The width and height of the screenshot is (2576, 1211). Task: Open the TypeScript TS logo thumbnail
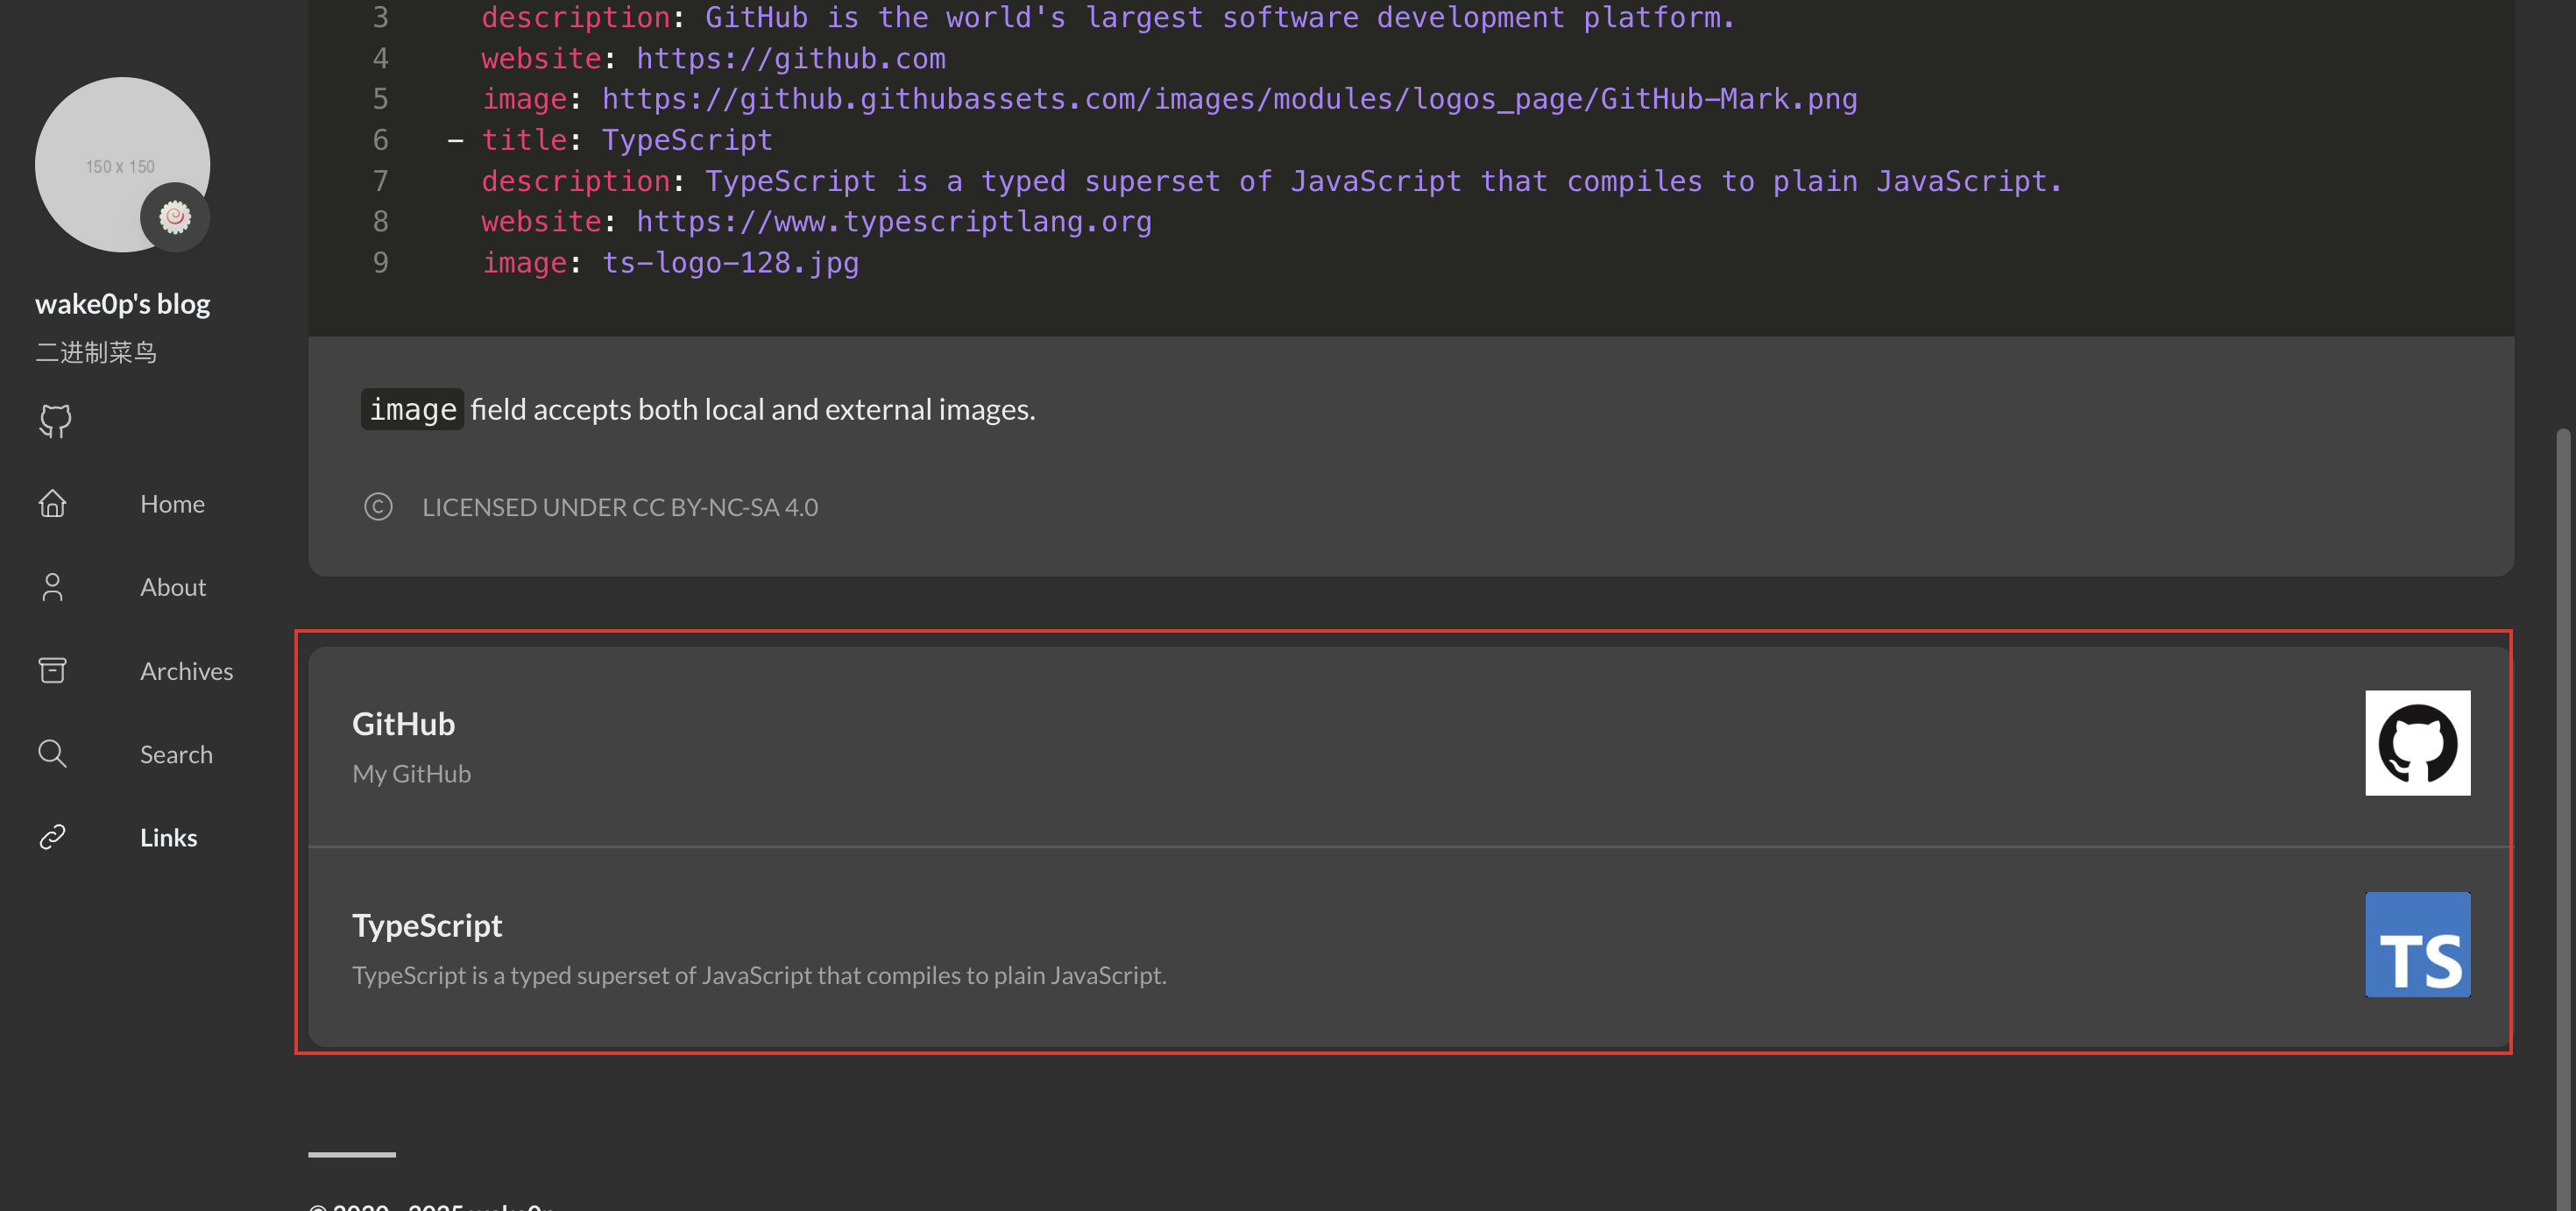tap(2417, 945)
